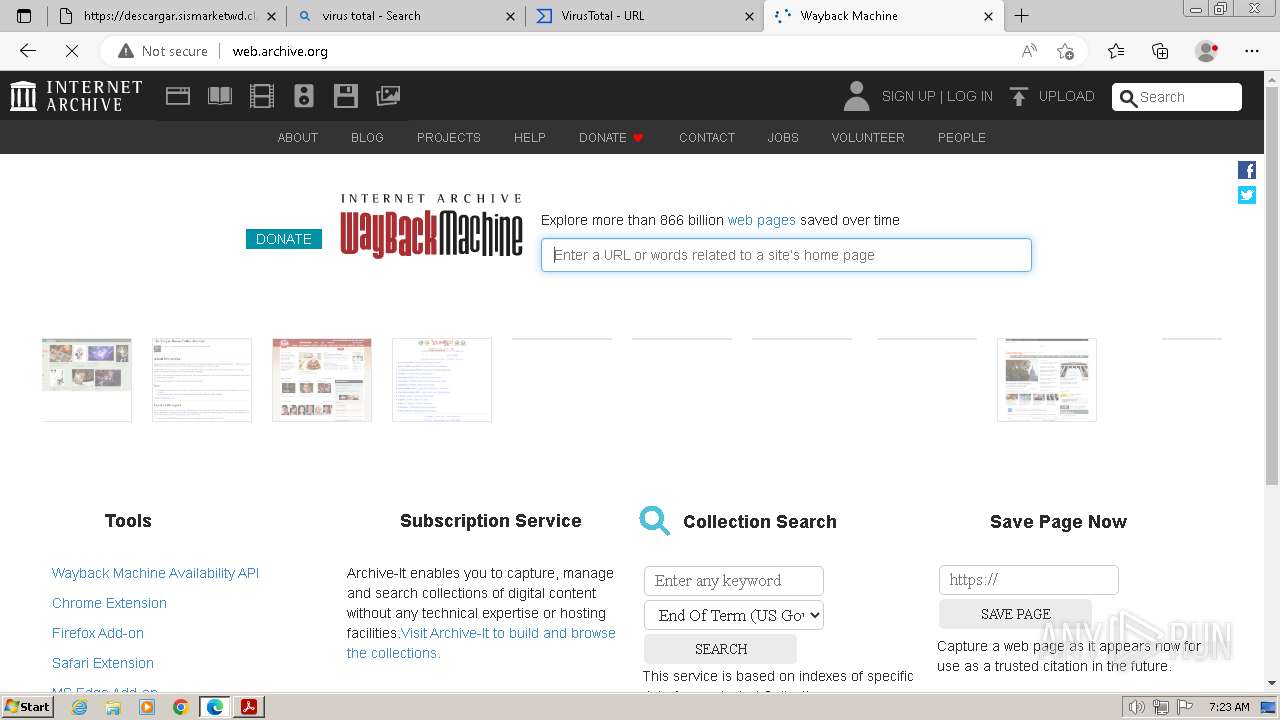Open Firefox Add-on link
The image size is (1280, 720).
tap(98, 633)
